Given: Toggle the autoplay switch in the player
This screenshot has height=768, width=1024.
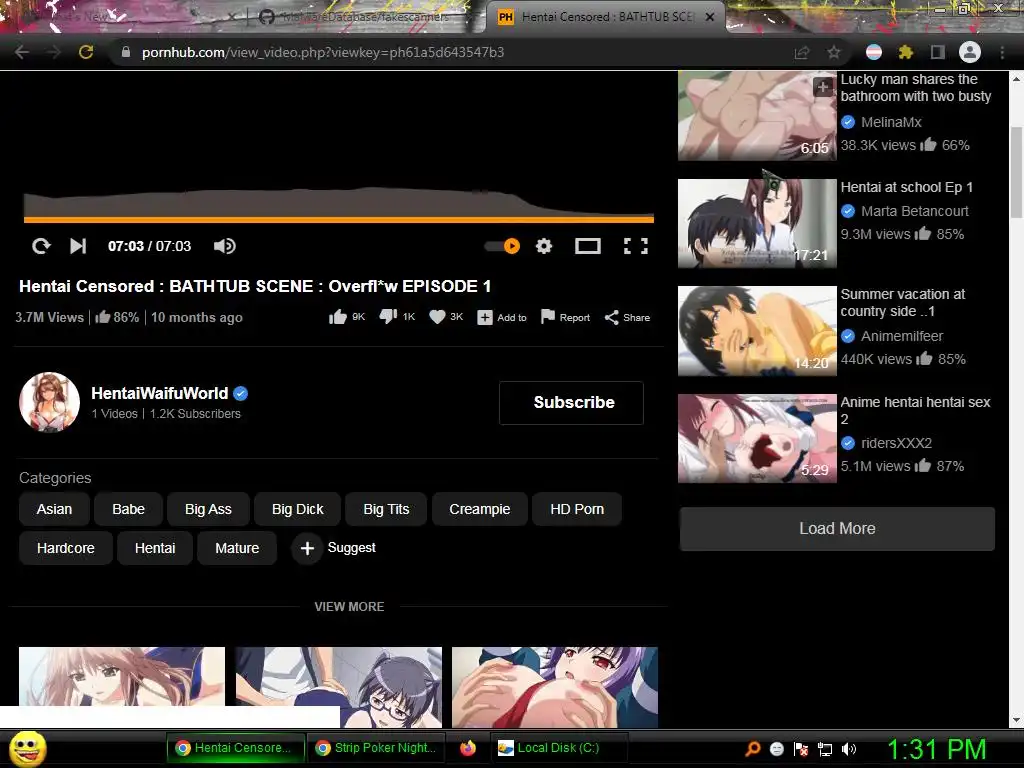Looking at the screenshot, I should coord(502,246).
